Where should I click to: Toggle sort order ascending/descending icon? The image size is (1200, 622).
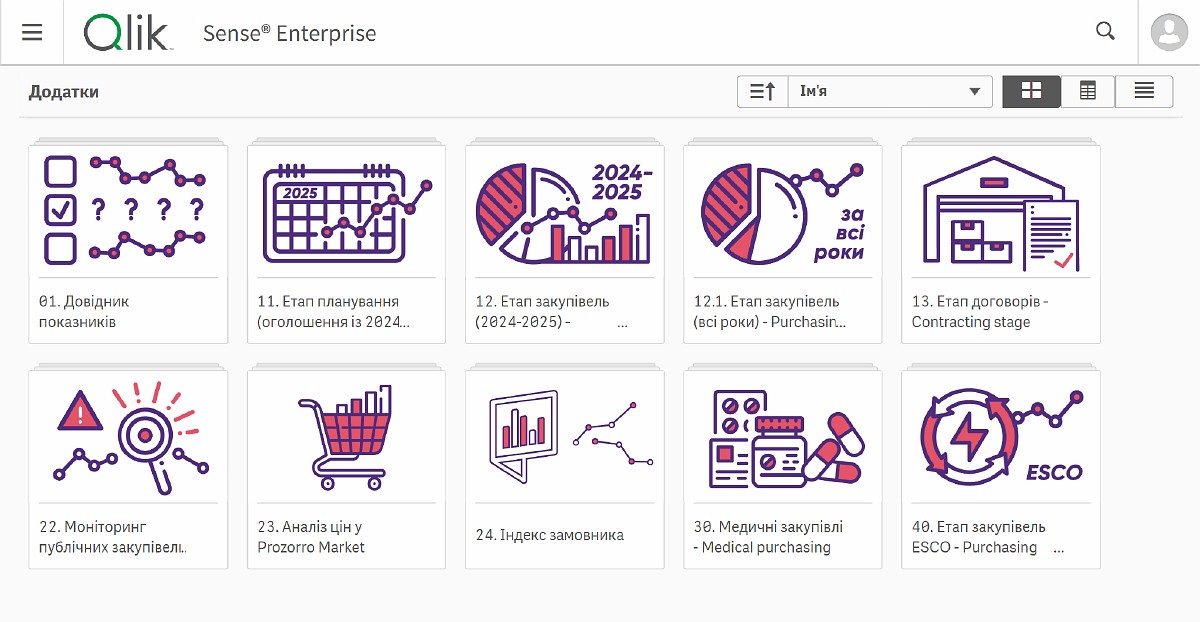click(x=762, y=91)
